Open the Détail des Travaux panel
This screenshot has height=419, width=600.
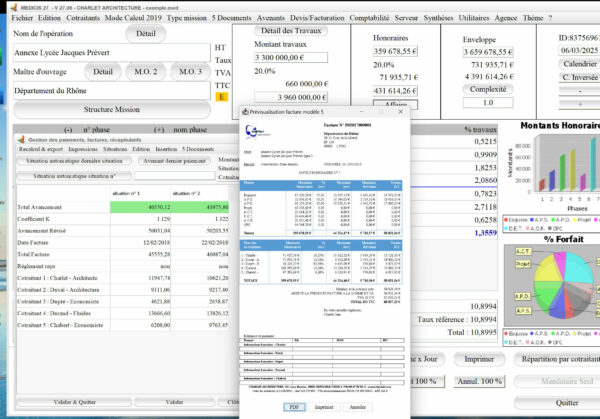(x=290, y=31)
